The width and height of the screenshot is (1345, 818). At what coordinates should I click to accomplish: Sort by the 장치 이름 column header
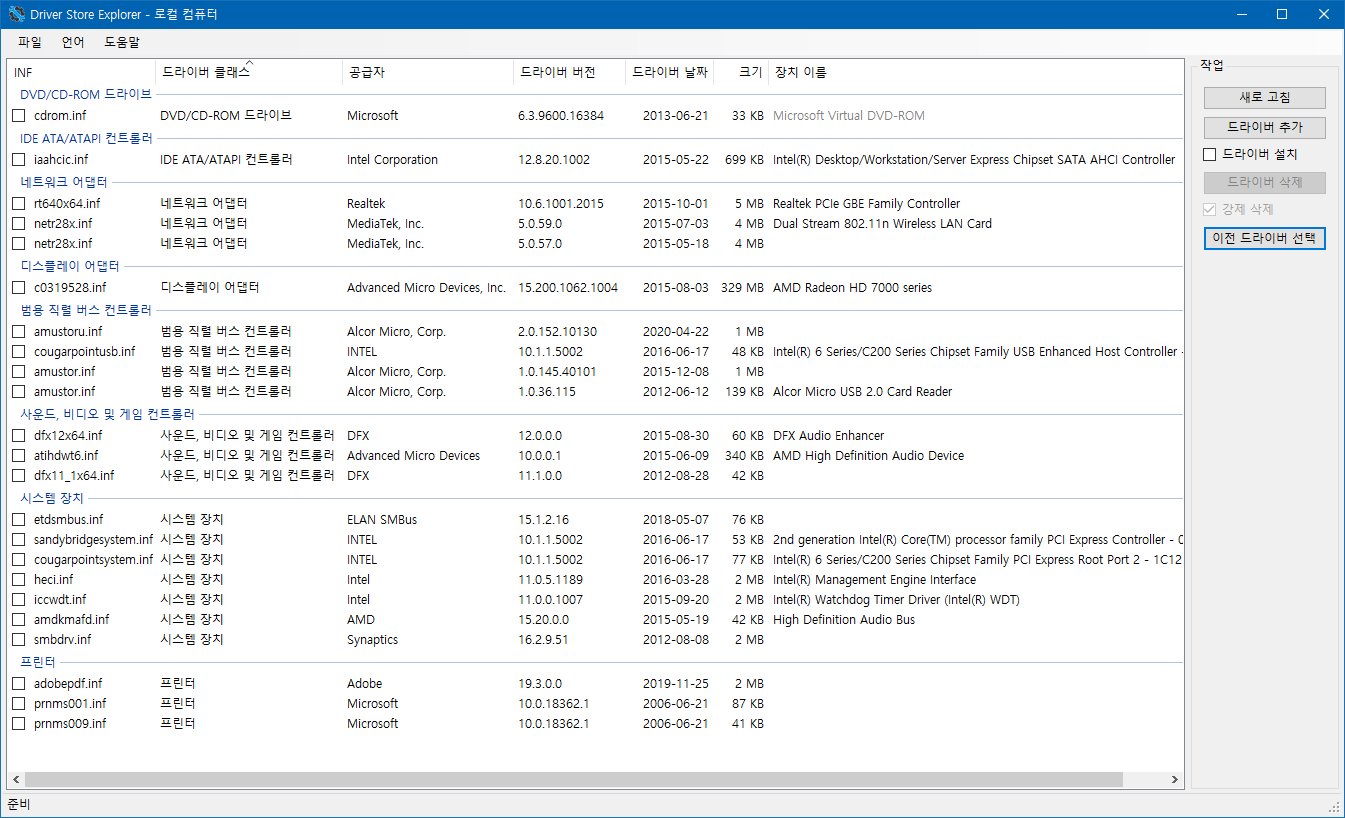[x=976, y=72]
